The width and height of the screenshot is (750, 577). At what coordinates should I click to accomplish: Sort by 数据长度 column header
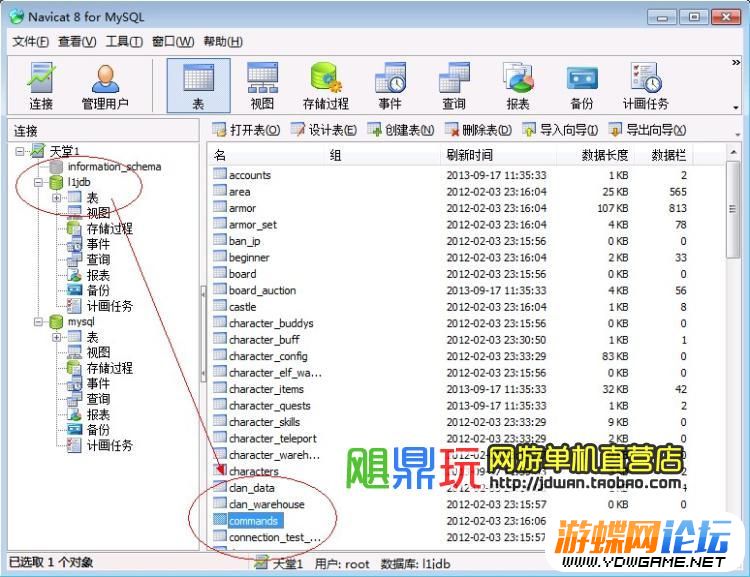[x=595, y=155]
